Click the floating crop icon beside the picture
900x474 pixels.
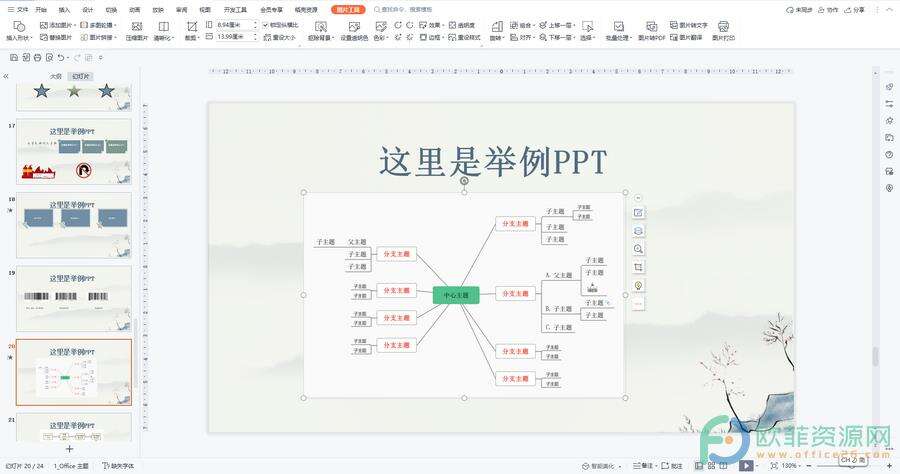(638, 267)
